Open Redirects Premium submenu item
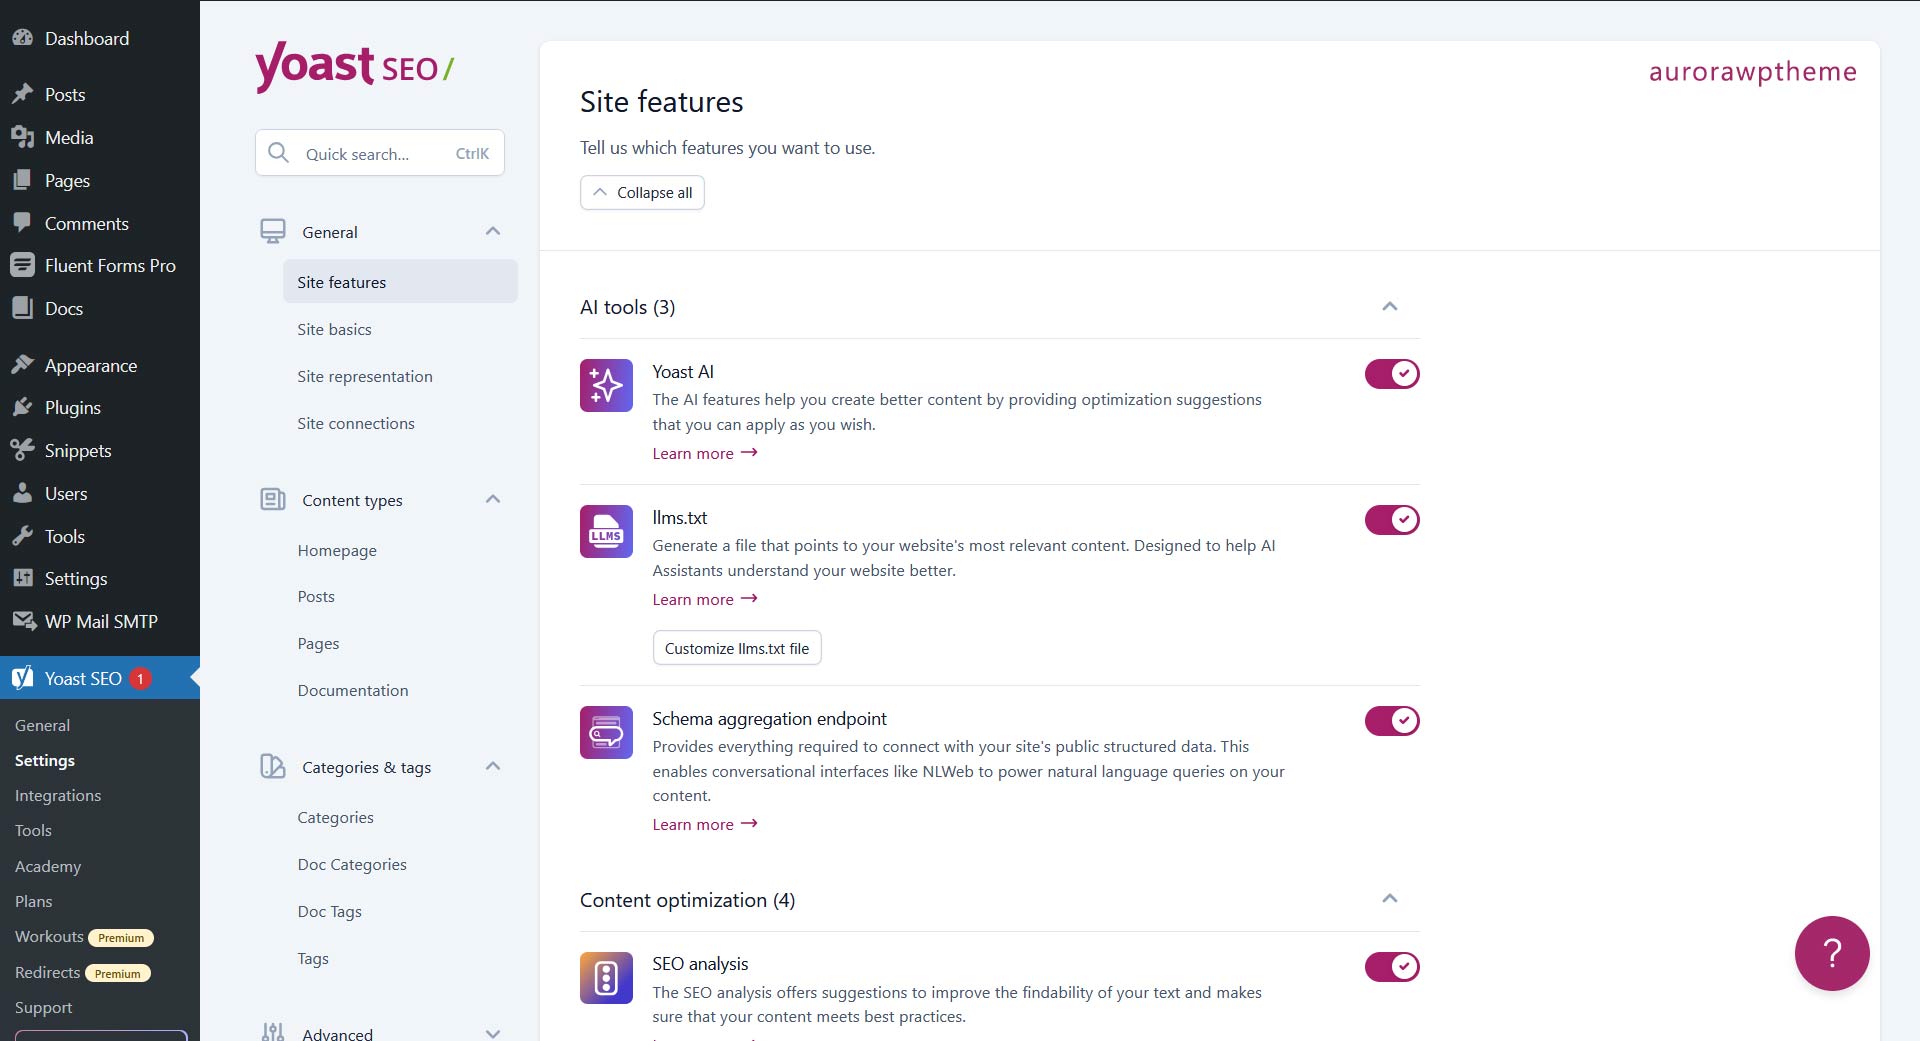 click(83, 972)
